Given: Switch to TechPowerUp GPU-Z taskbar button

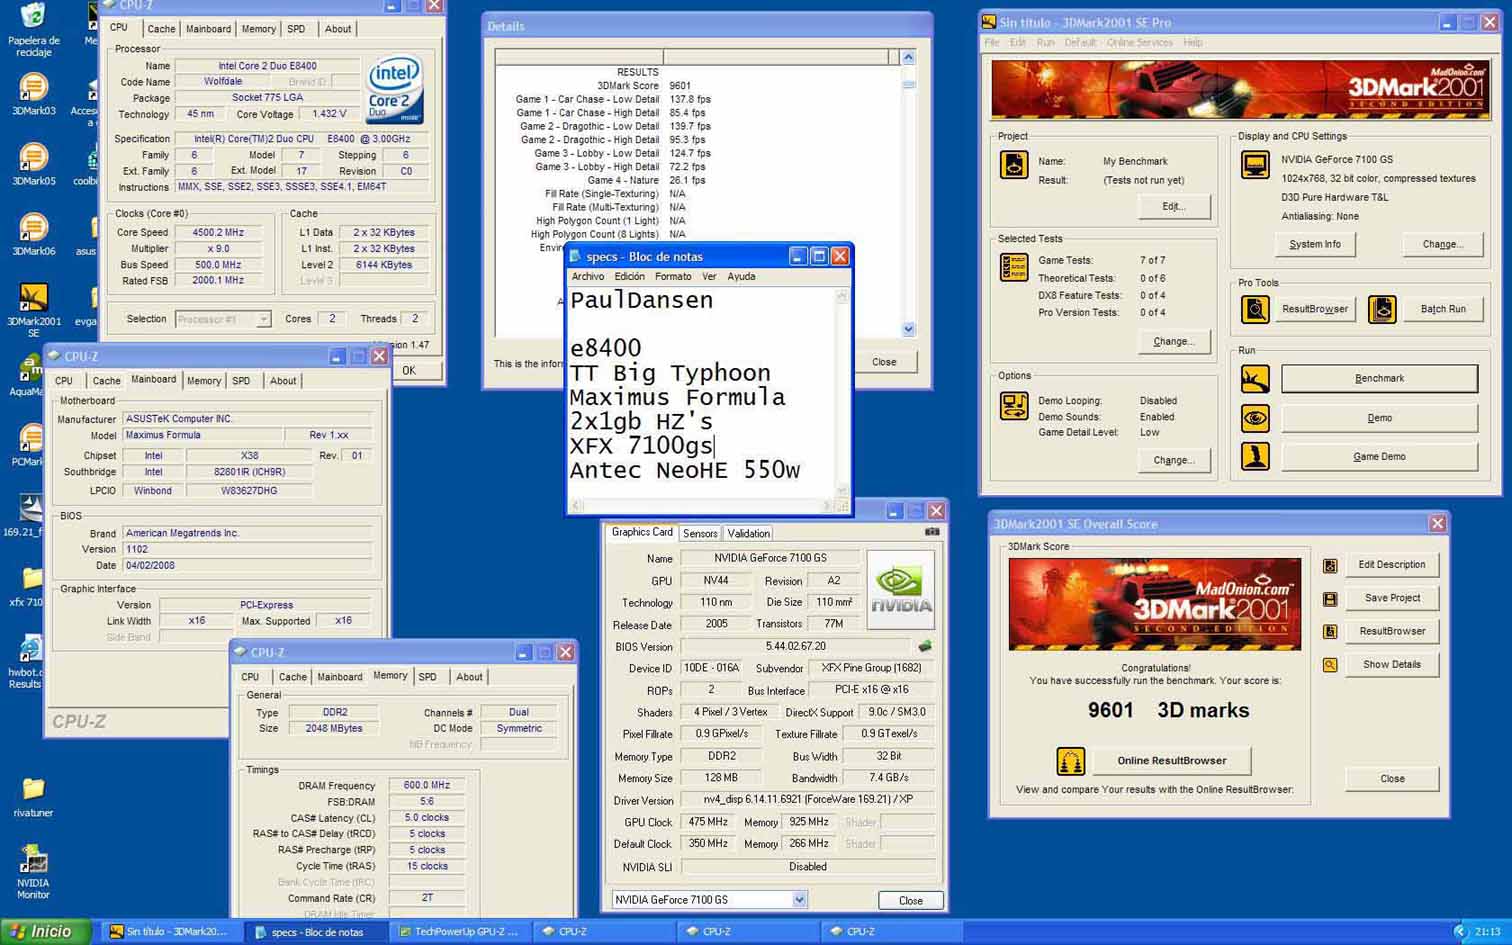Looking at the screenshot, I should (x=458, y=932).
